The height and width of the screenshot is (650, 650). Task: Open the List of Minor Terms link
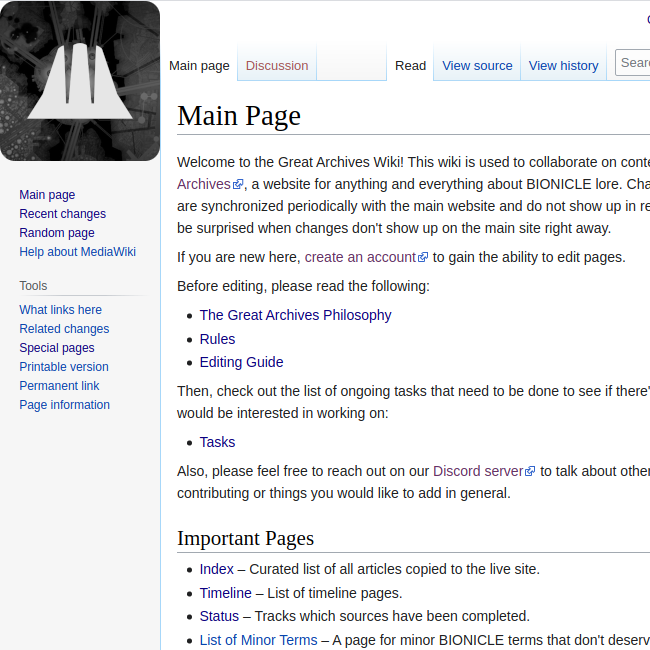pos(258,640)
